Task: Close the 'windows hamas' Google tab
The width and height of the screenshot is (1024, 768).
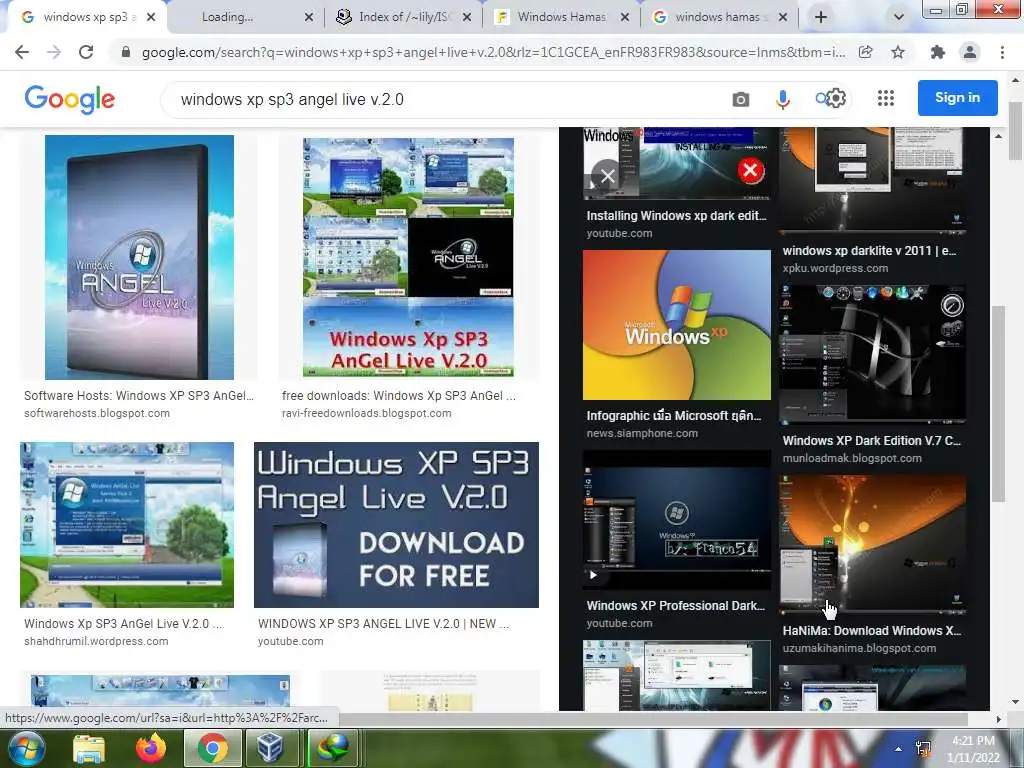Action: click(783, 17)
